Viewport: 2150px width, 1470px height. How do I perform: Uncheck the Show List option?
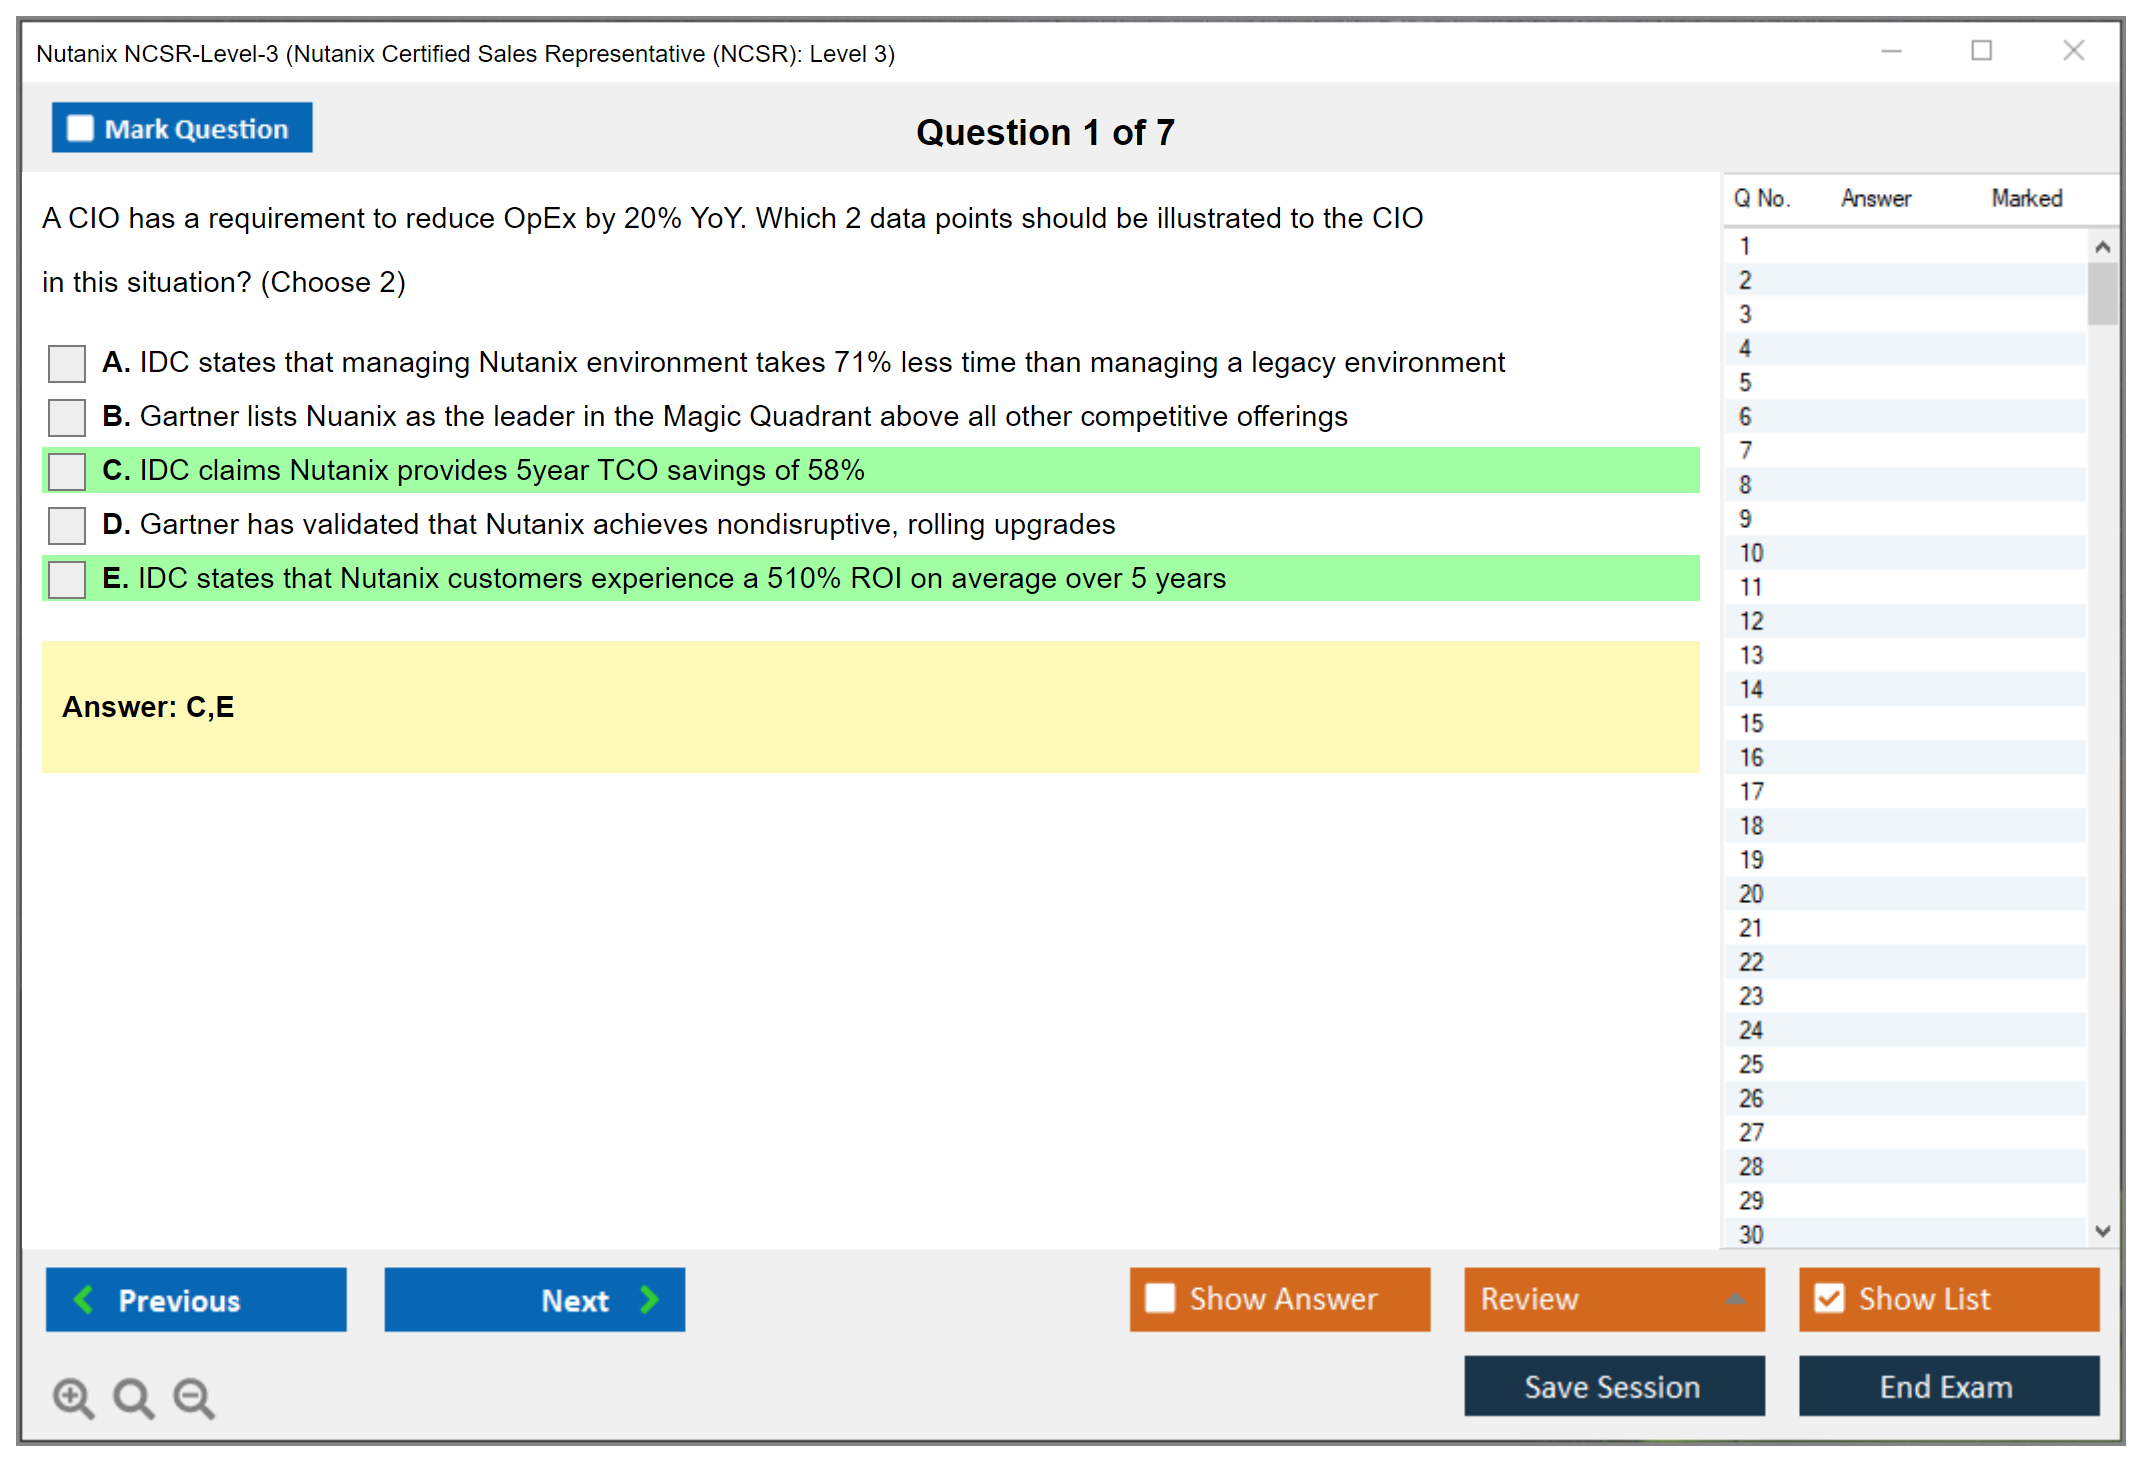coord(1829,1298)
